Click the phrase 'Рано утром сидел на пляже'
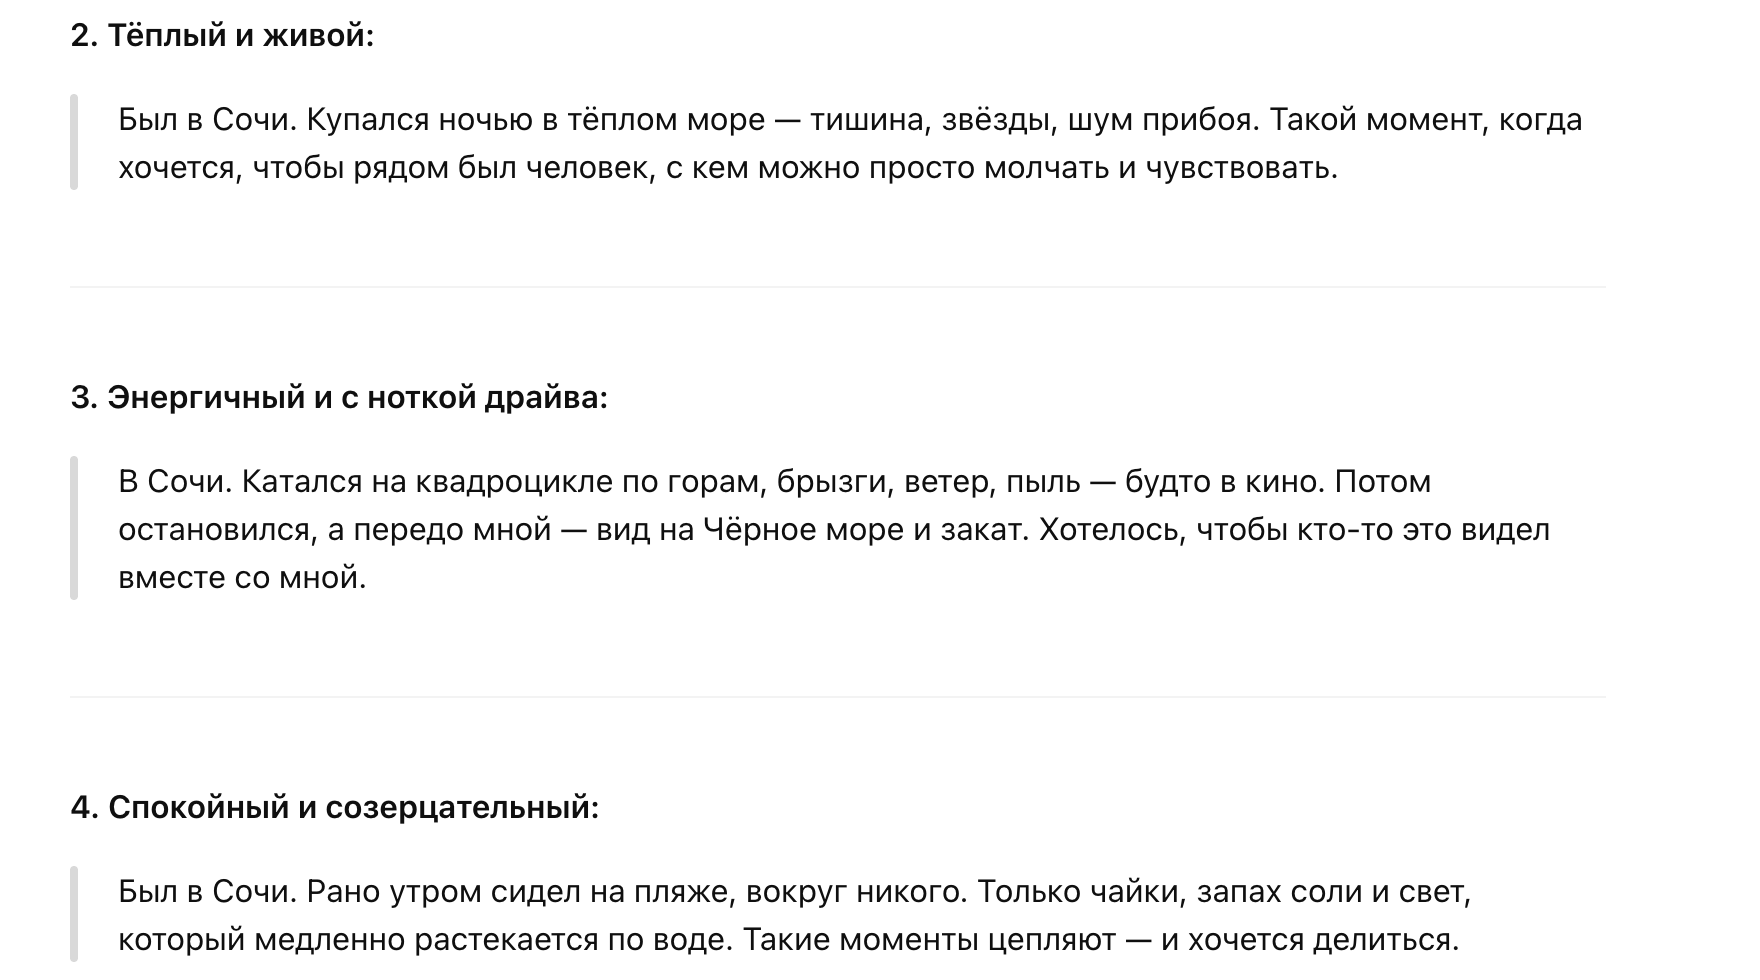This screenshot has height=980, width=1760. point(520,891)
